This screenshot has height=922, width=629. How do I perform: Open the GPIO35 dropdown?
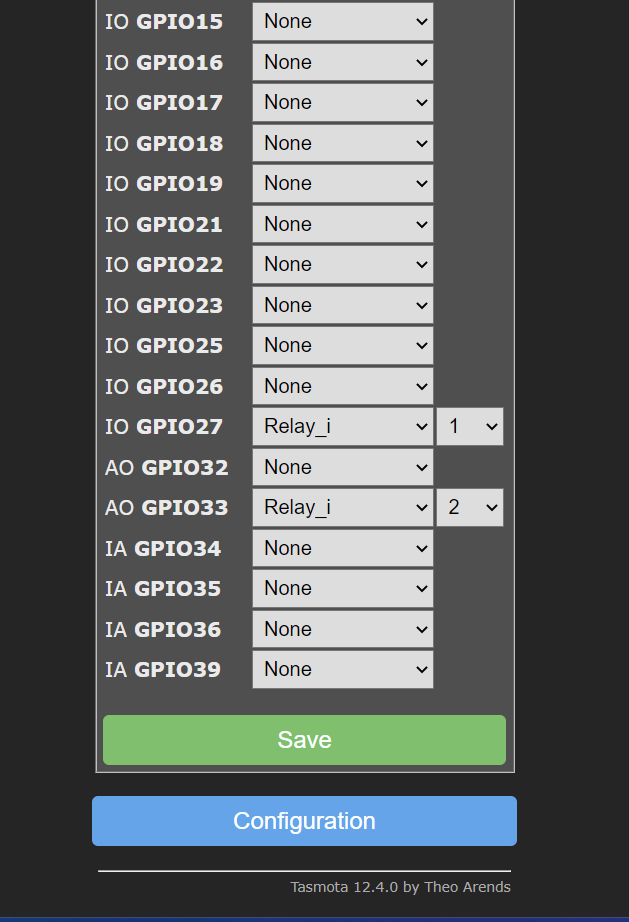[x=342, y=588]
